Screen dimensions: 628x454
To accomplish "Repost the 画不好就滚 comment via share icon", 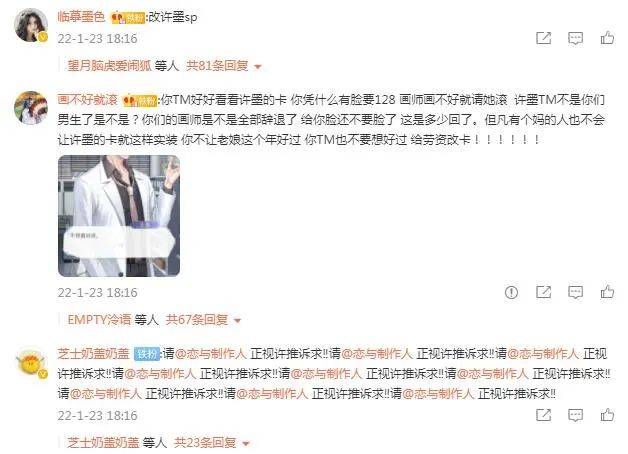I will click(543, 292).
